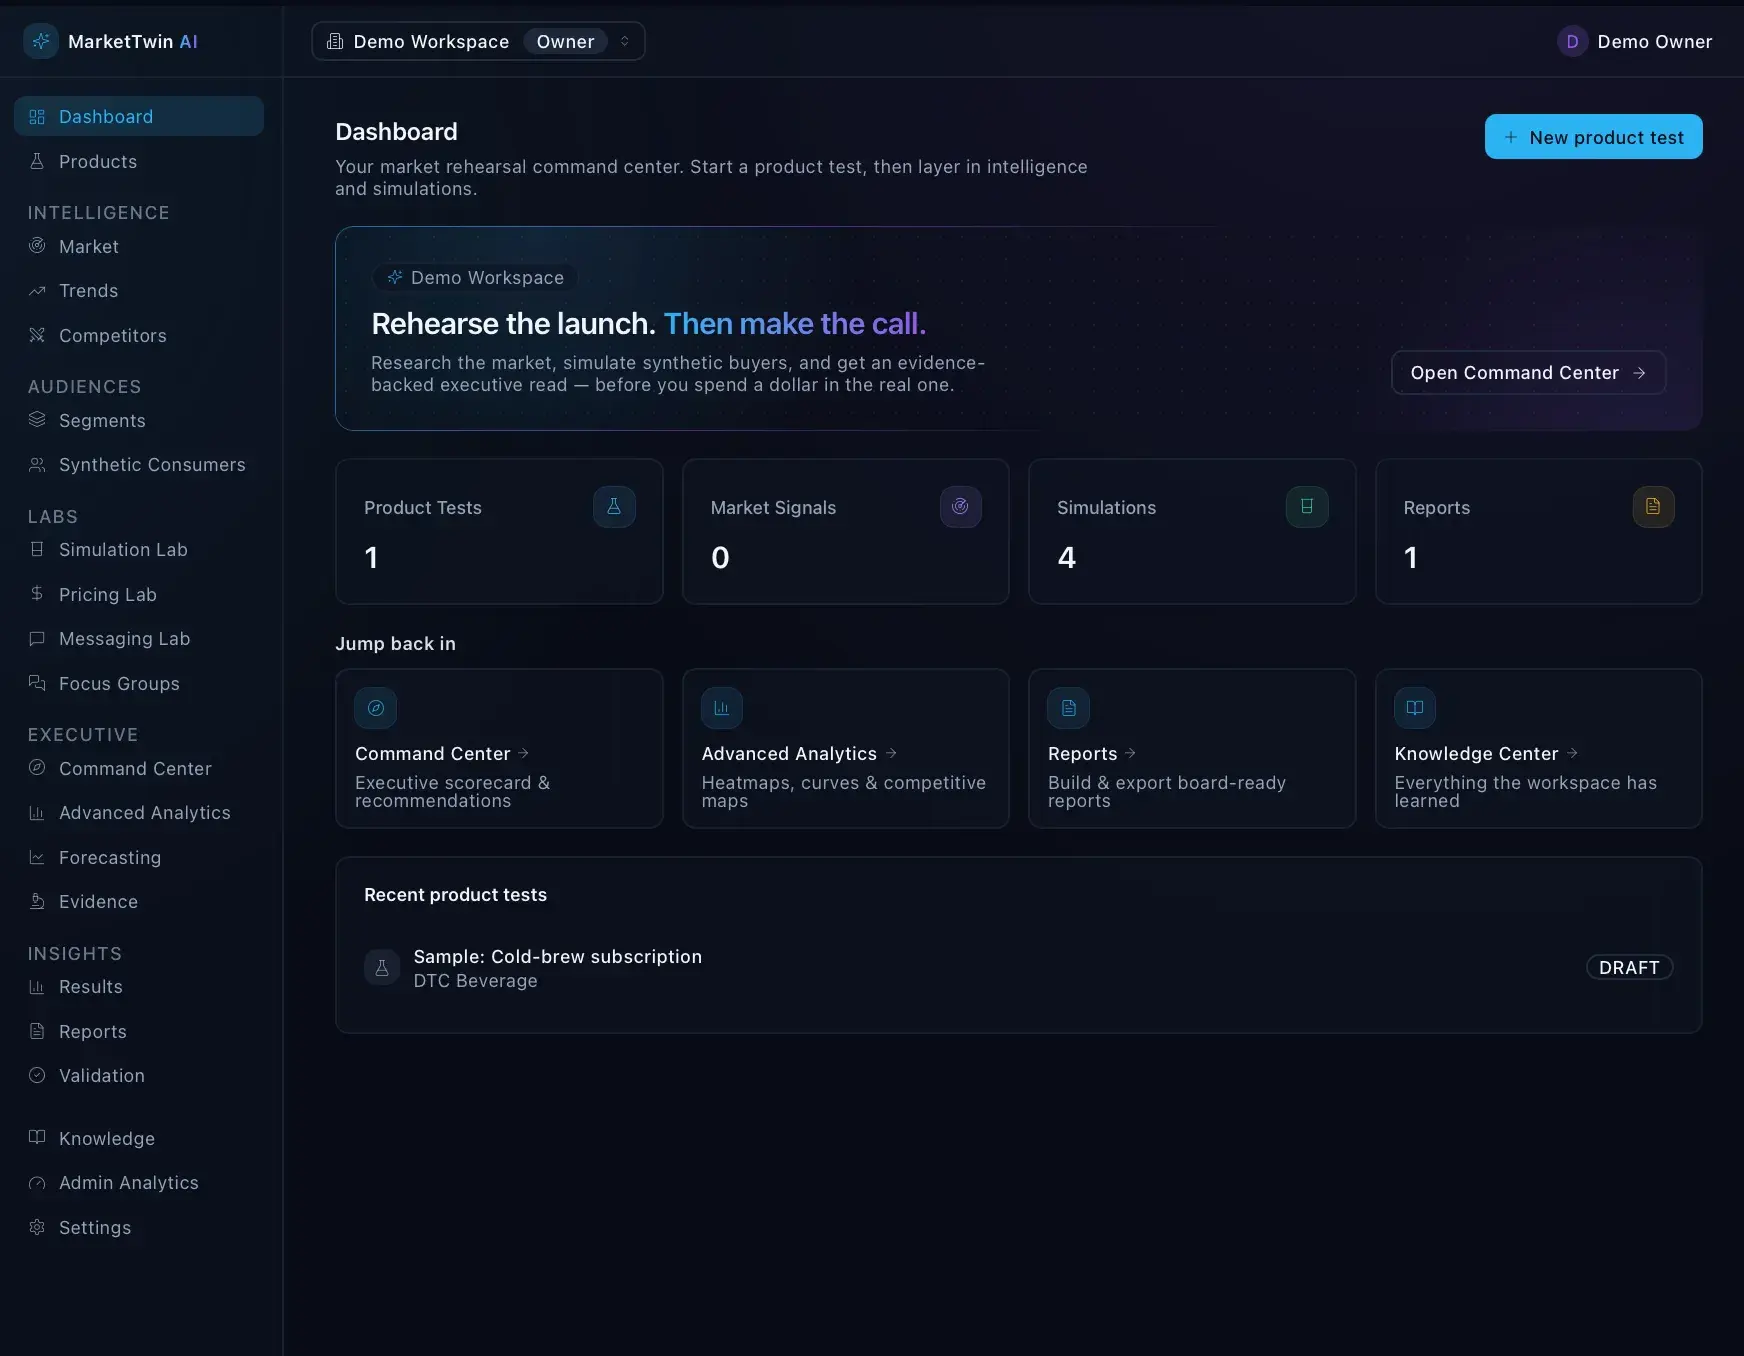This screenshot has height=1356, width=1744.
Task: Open the Command Center jump-back card
Action: [499, 748]
